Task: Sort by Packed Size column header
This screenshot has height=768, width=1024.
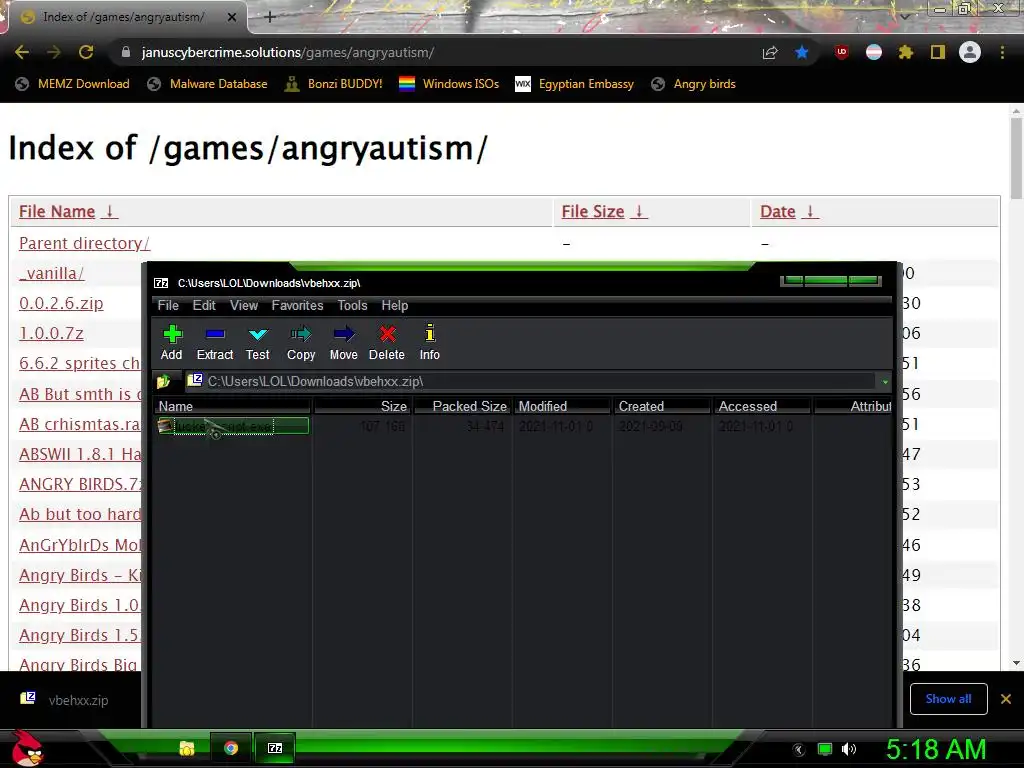Action: pyautogui.click(x=463, y=406)
